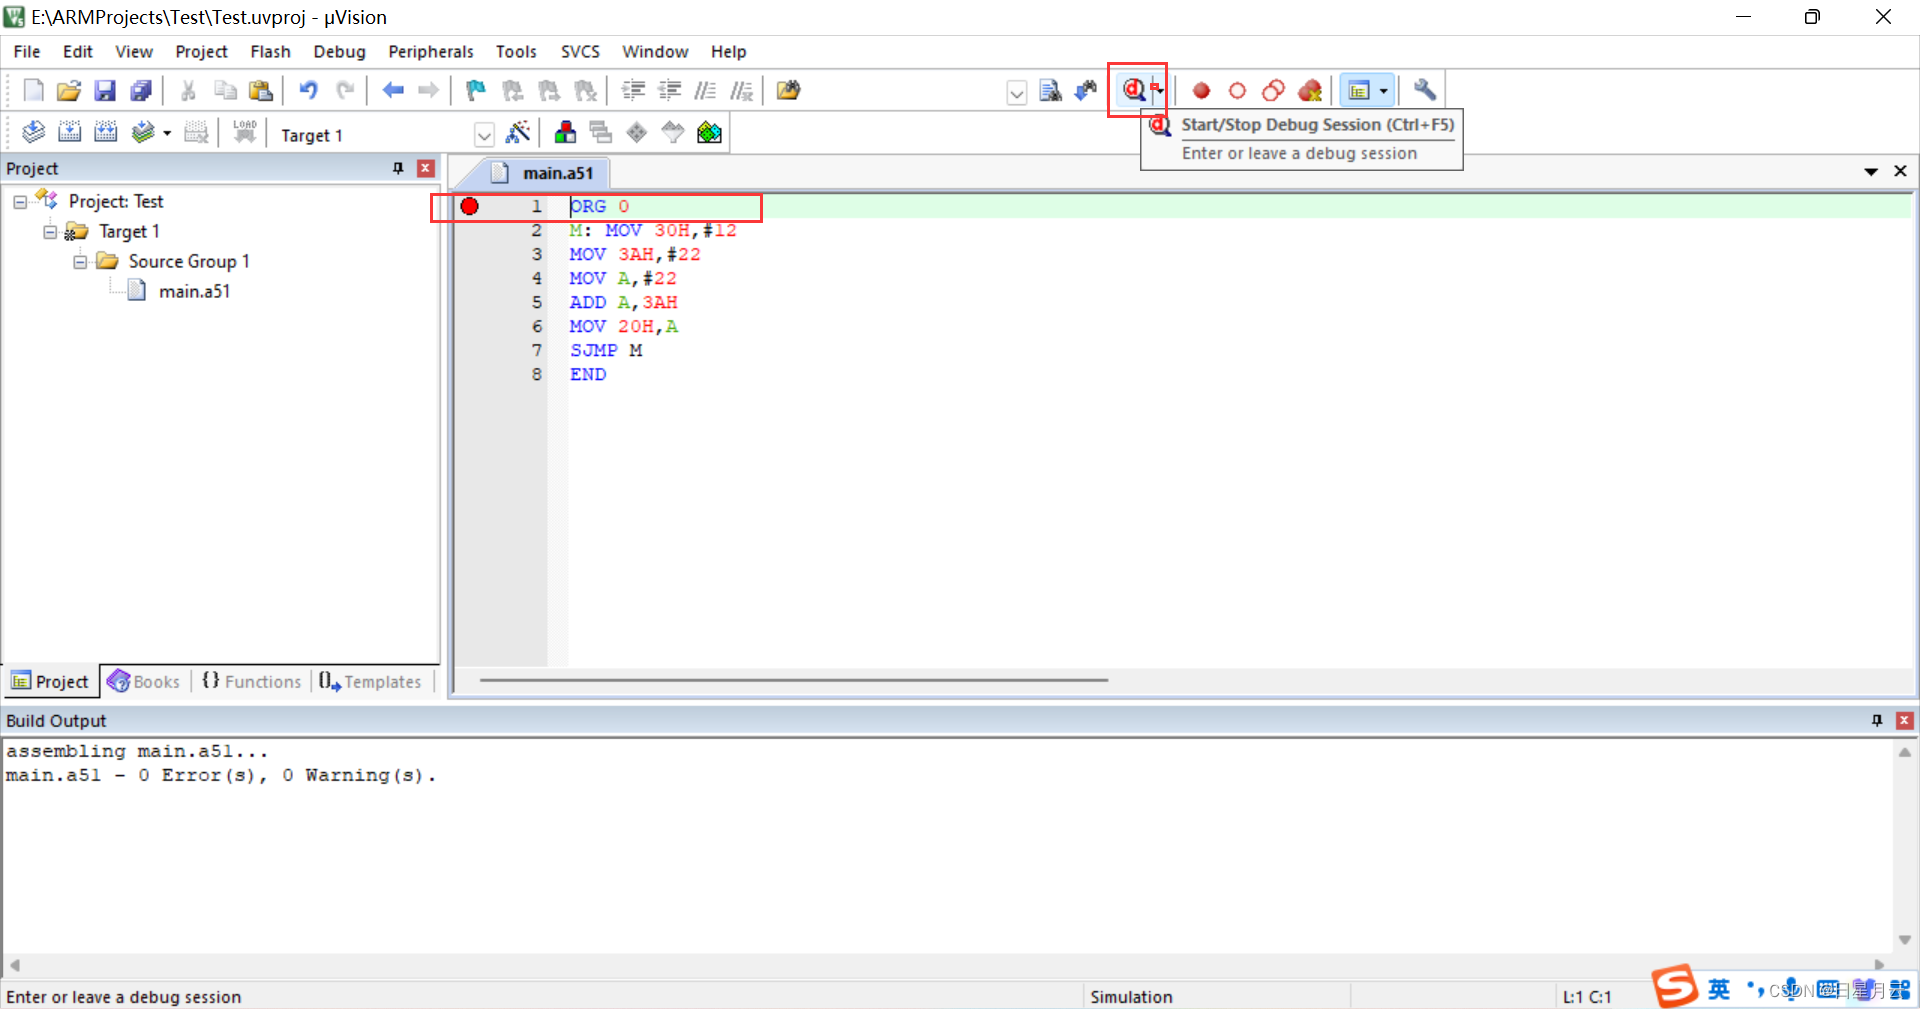Image resolution: width=1920 pixels, height=1009 pixels.
Task: Open the Target 1 combo box dropdown
Action: click(x=484, y=134)
